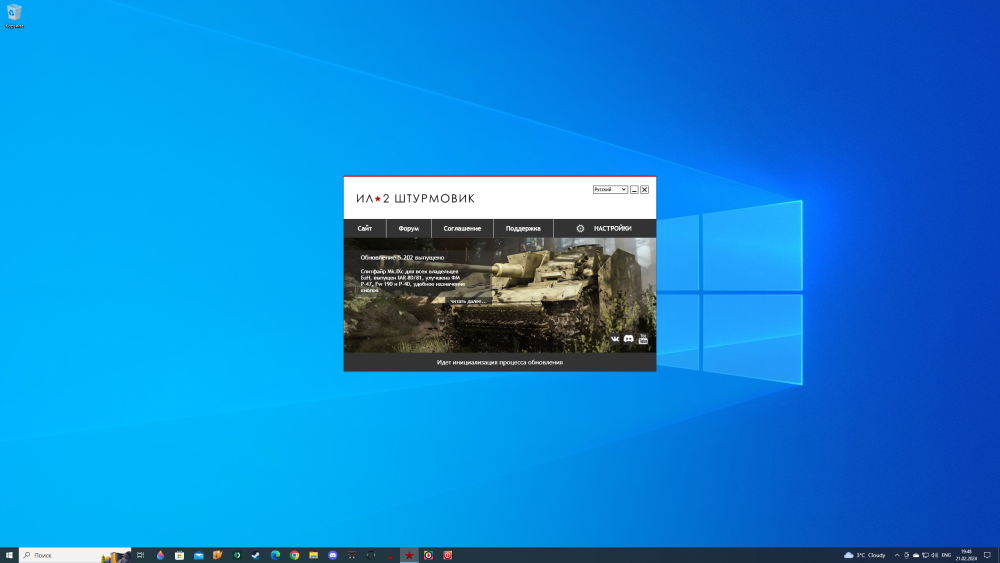Image resolution: width=1000 pixels, height=563 pixels.
Task: Open Google Chrome from taskbar
Action: pos(294,555)
